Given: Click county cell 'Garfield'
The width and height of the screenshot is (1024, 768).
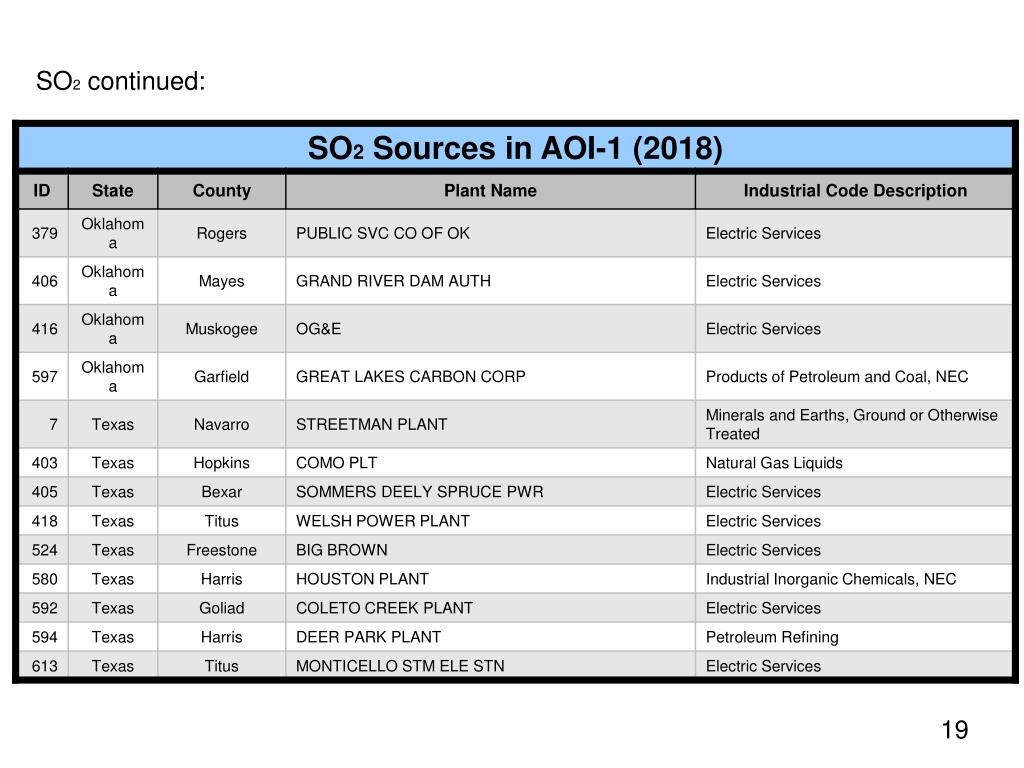Looking at the screenshot, I should [x=221, y=377].
